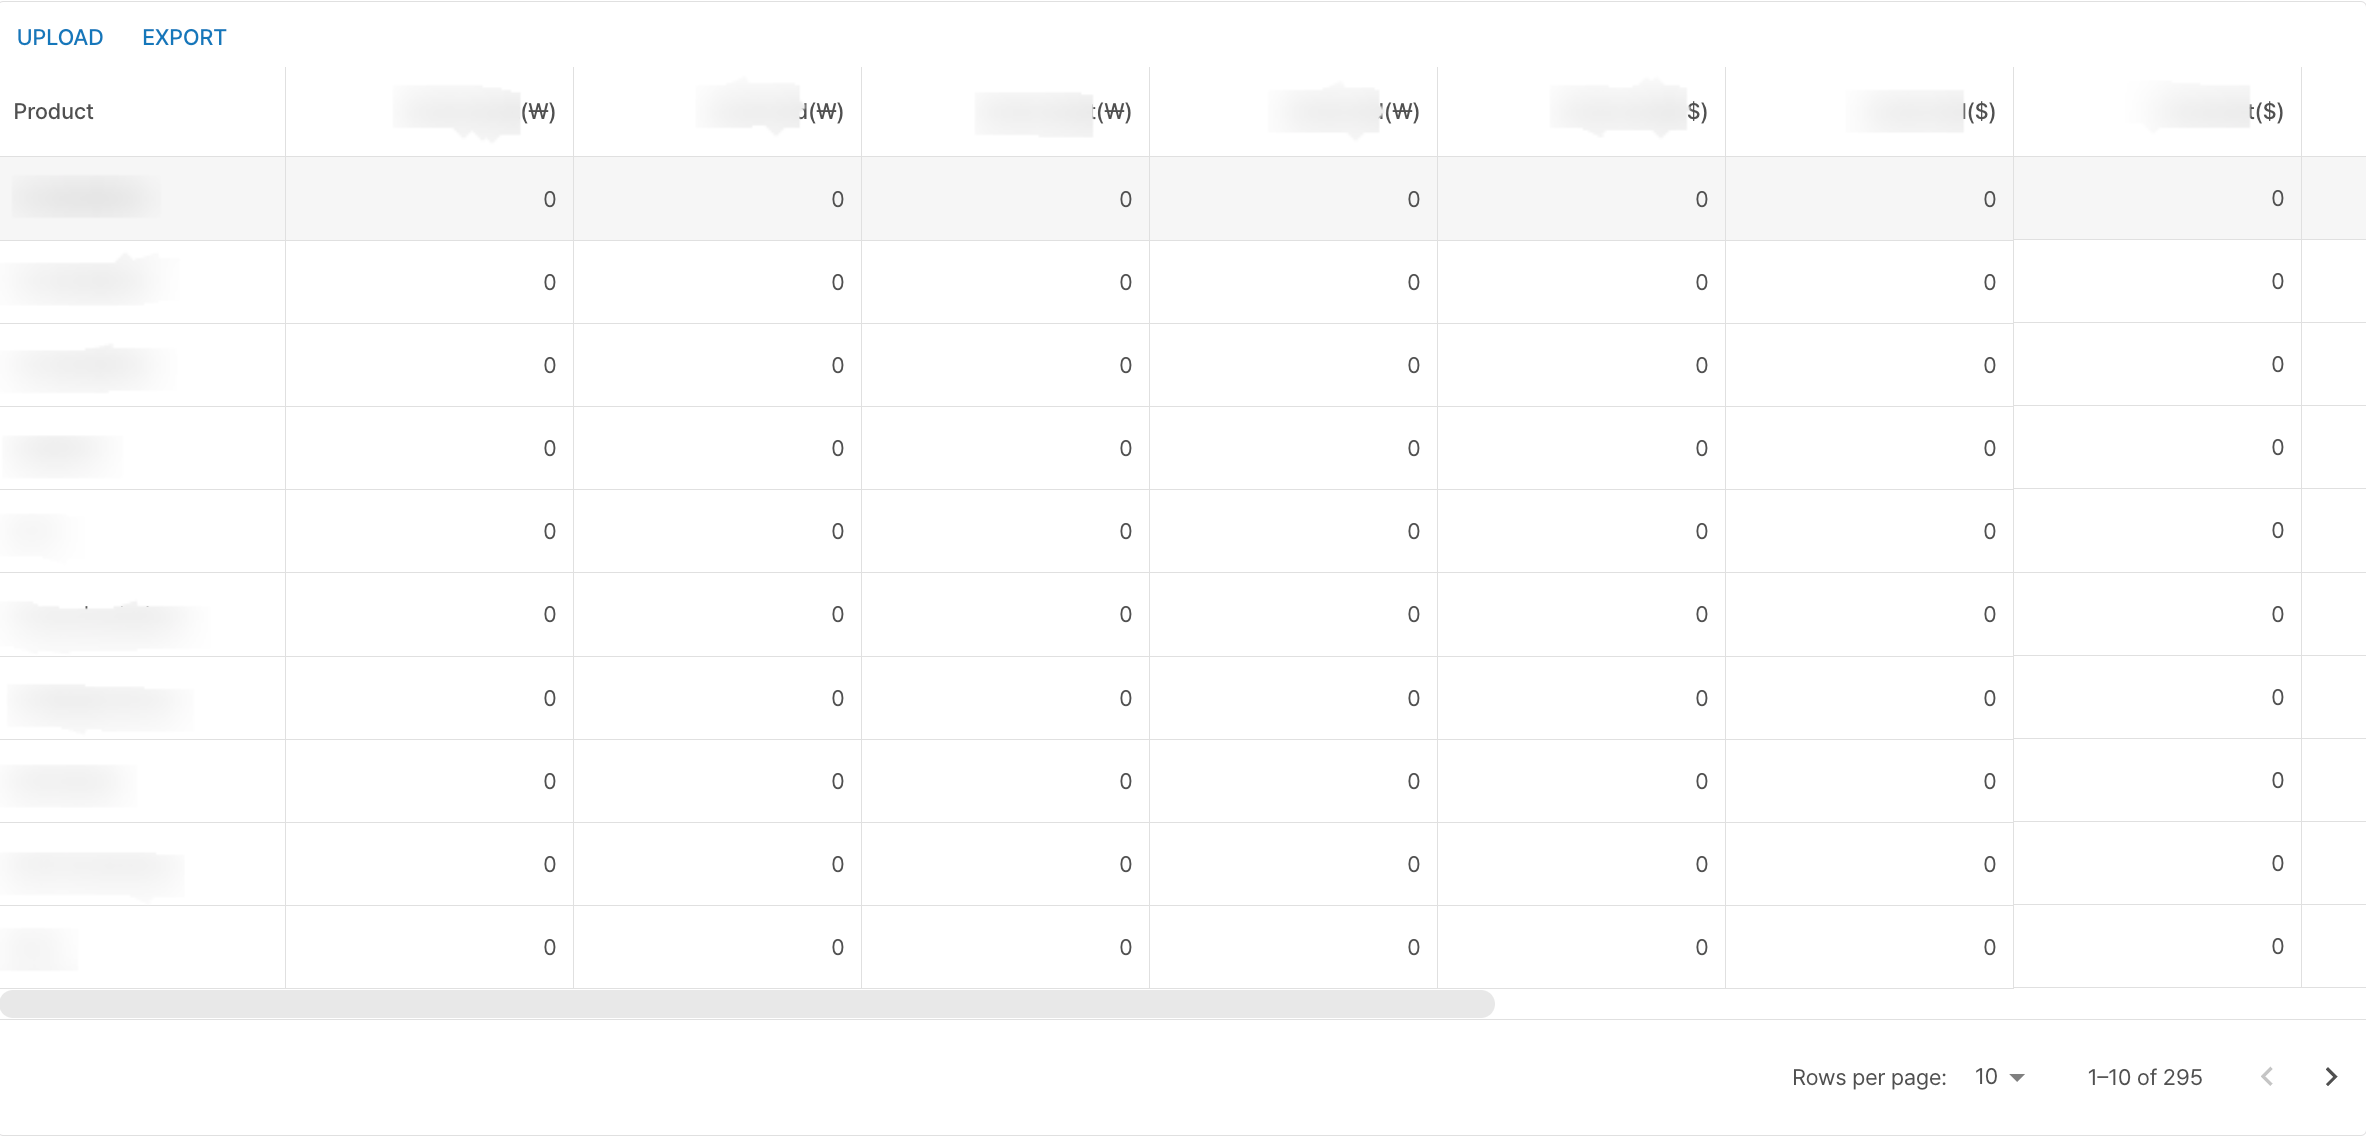Select the fifth row's product name cell
The image size is (2366, 1146).
tap(40, 531)
